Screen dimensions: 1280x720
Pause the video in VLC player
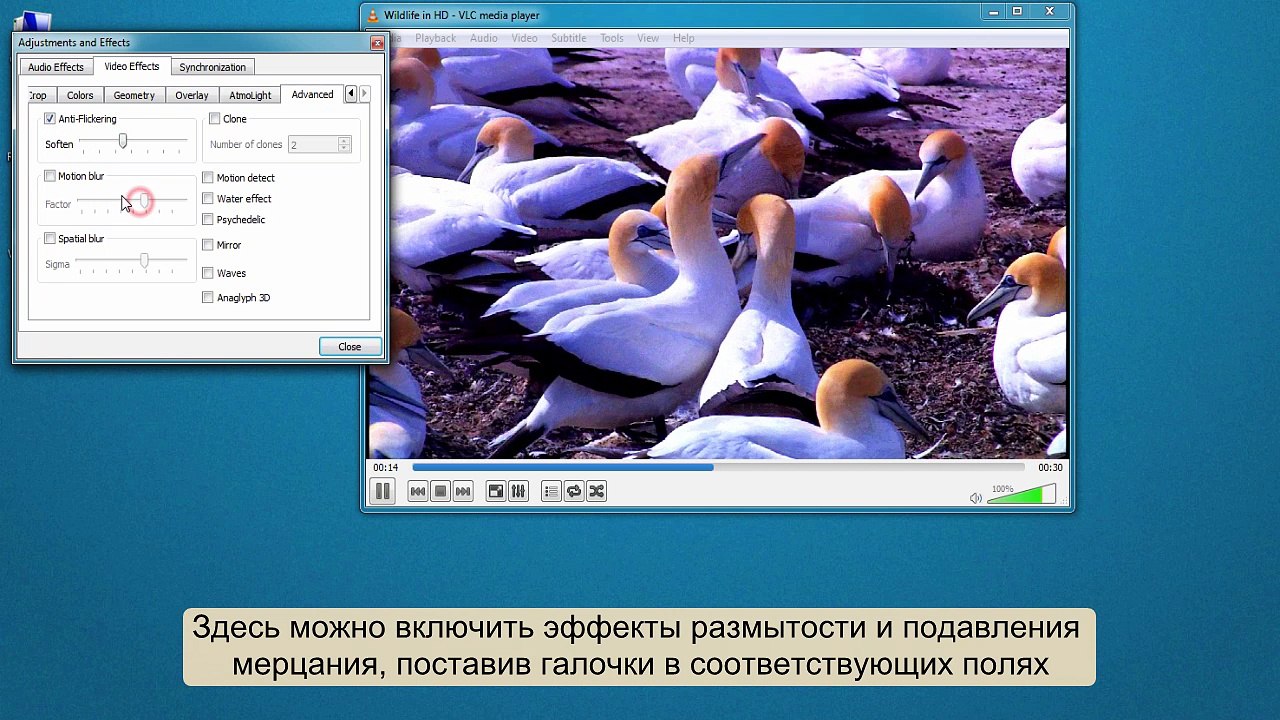382,491
